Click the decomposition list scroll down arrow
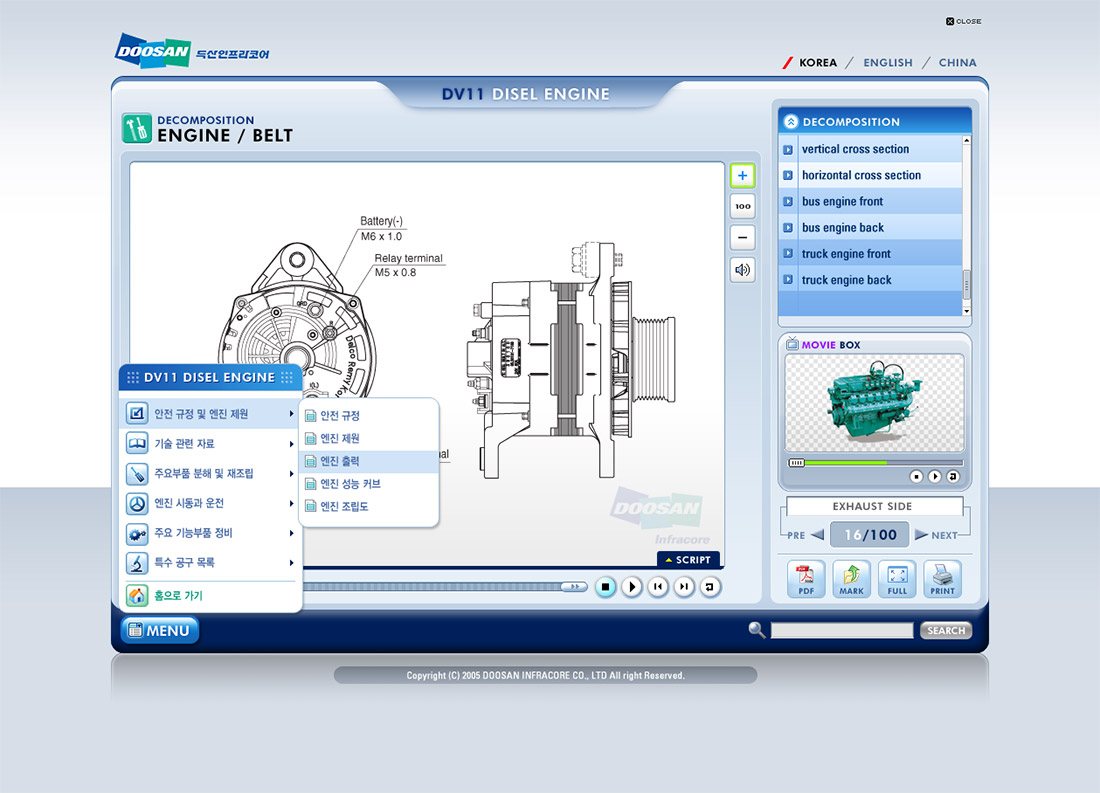 967,311
